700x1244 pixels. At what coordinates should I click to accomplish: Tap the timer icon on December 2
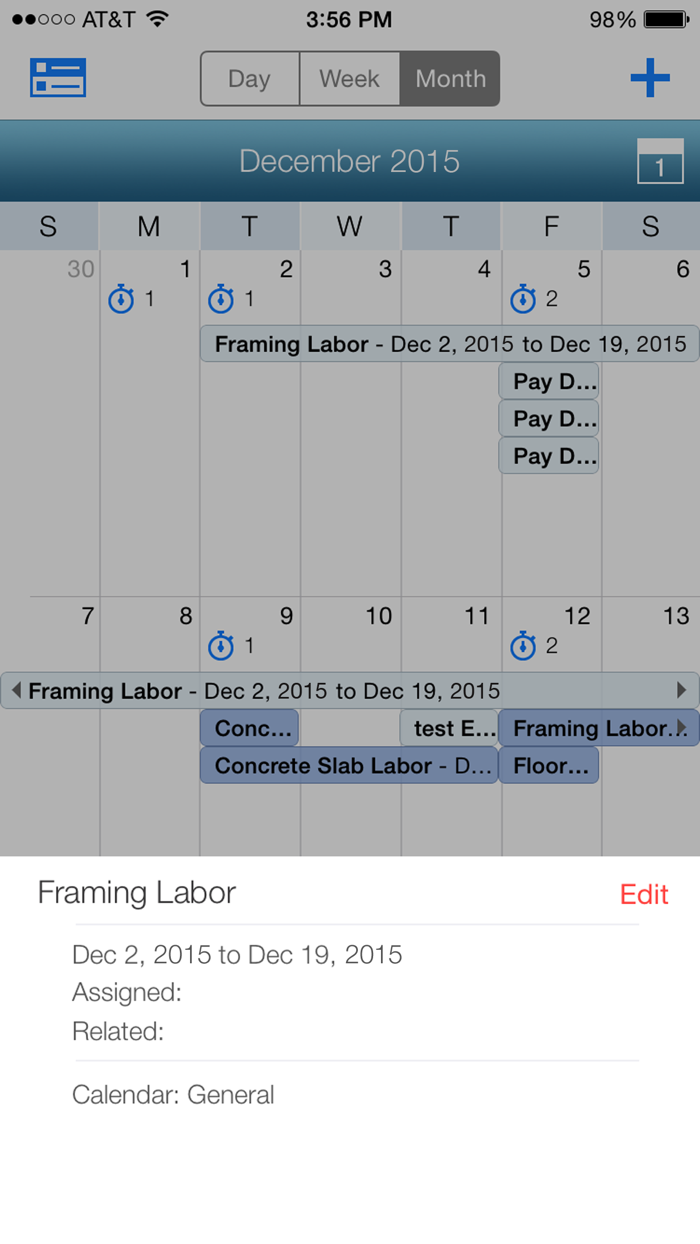coord(220,298)
